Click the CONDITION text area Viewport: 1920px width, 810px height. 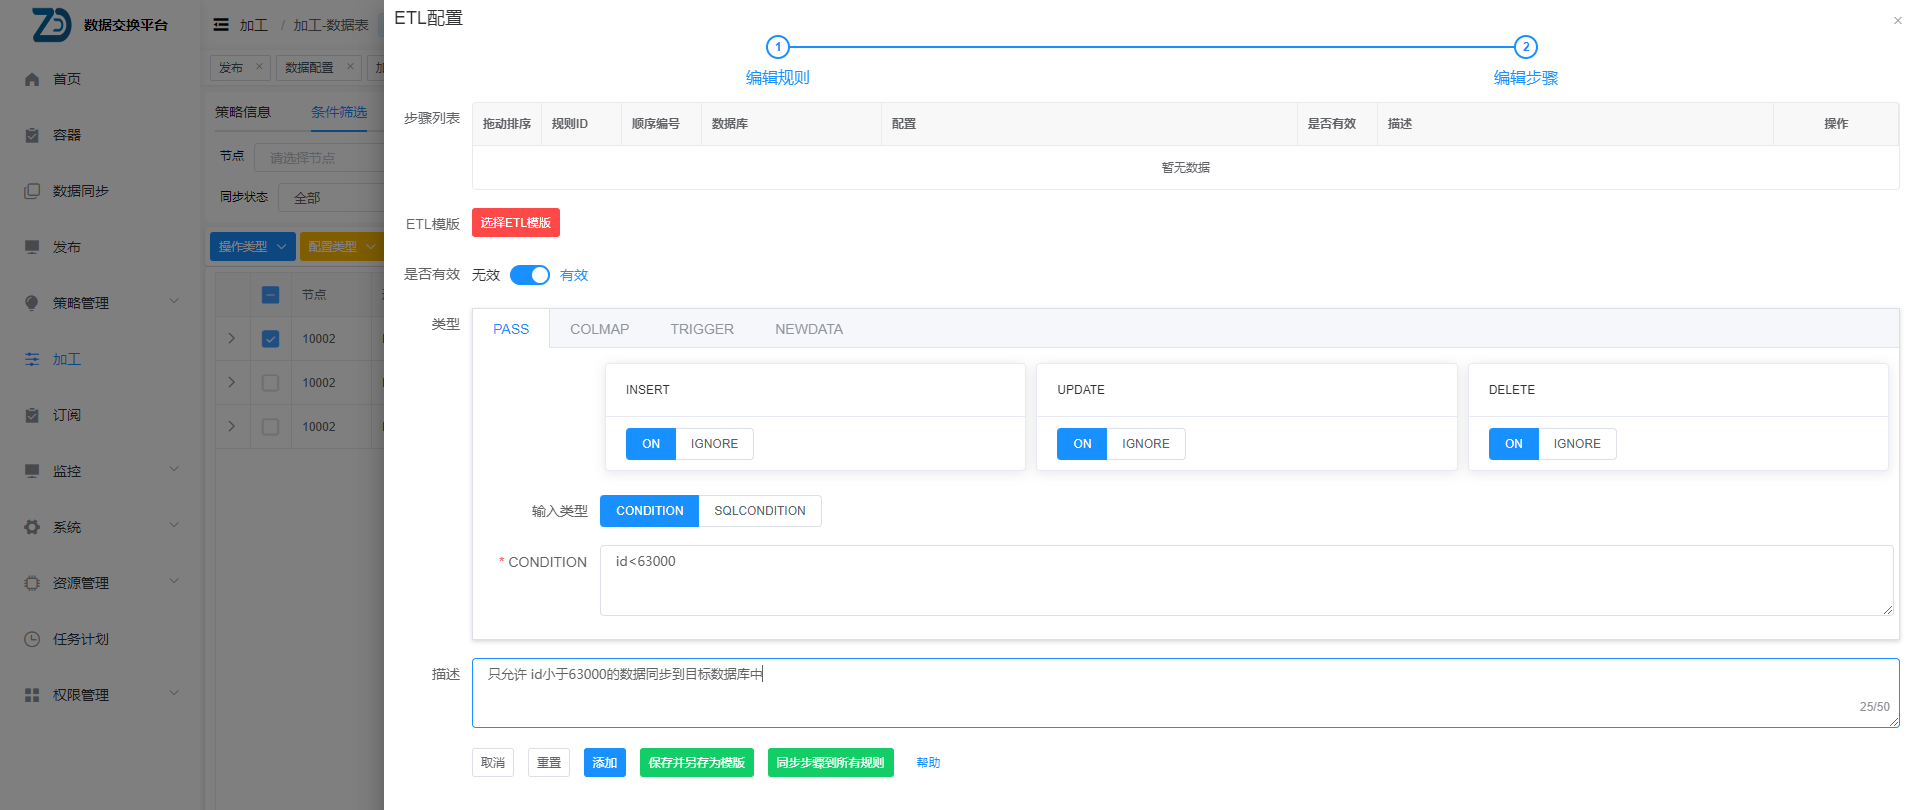coord(1245,580)
